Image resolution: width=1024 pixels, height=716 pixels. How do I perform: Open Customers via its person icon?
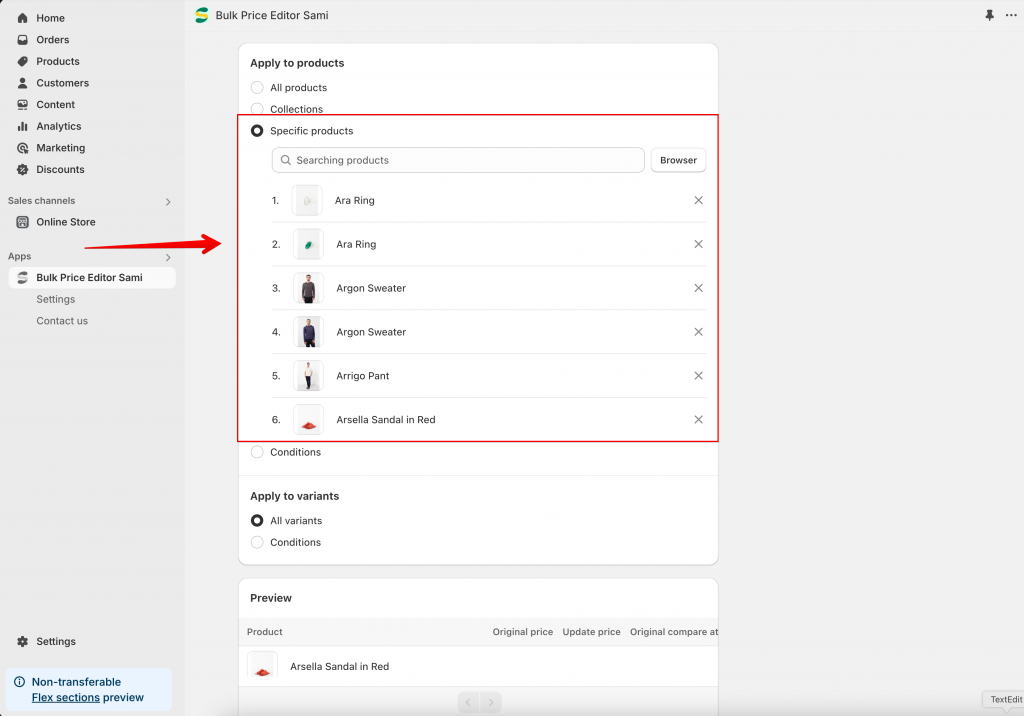coord(22,83)
